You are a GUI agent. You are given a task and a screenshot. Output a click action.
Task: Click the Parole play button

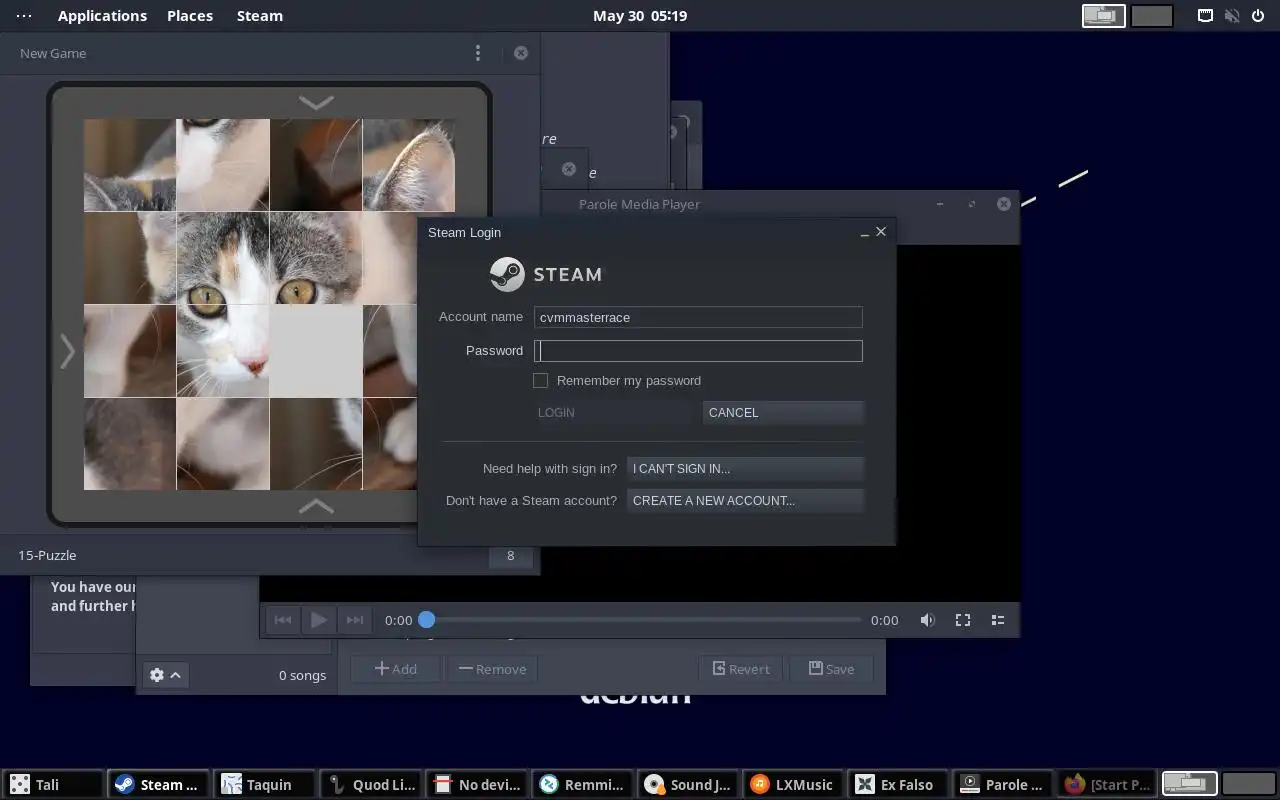319,620
